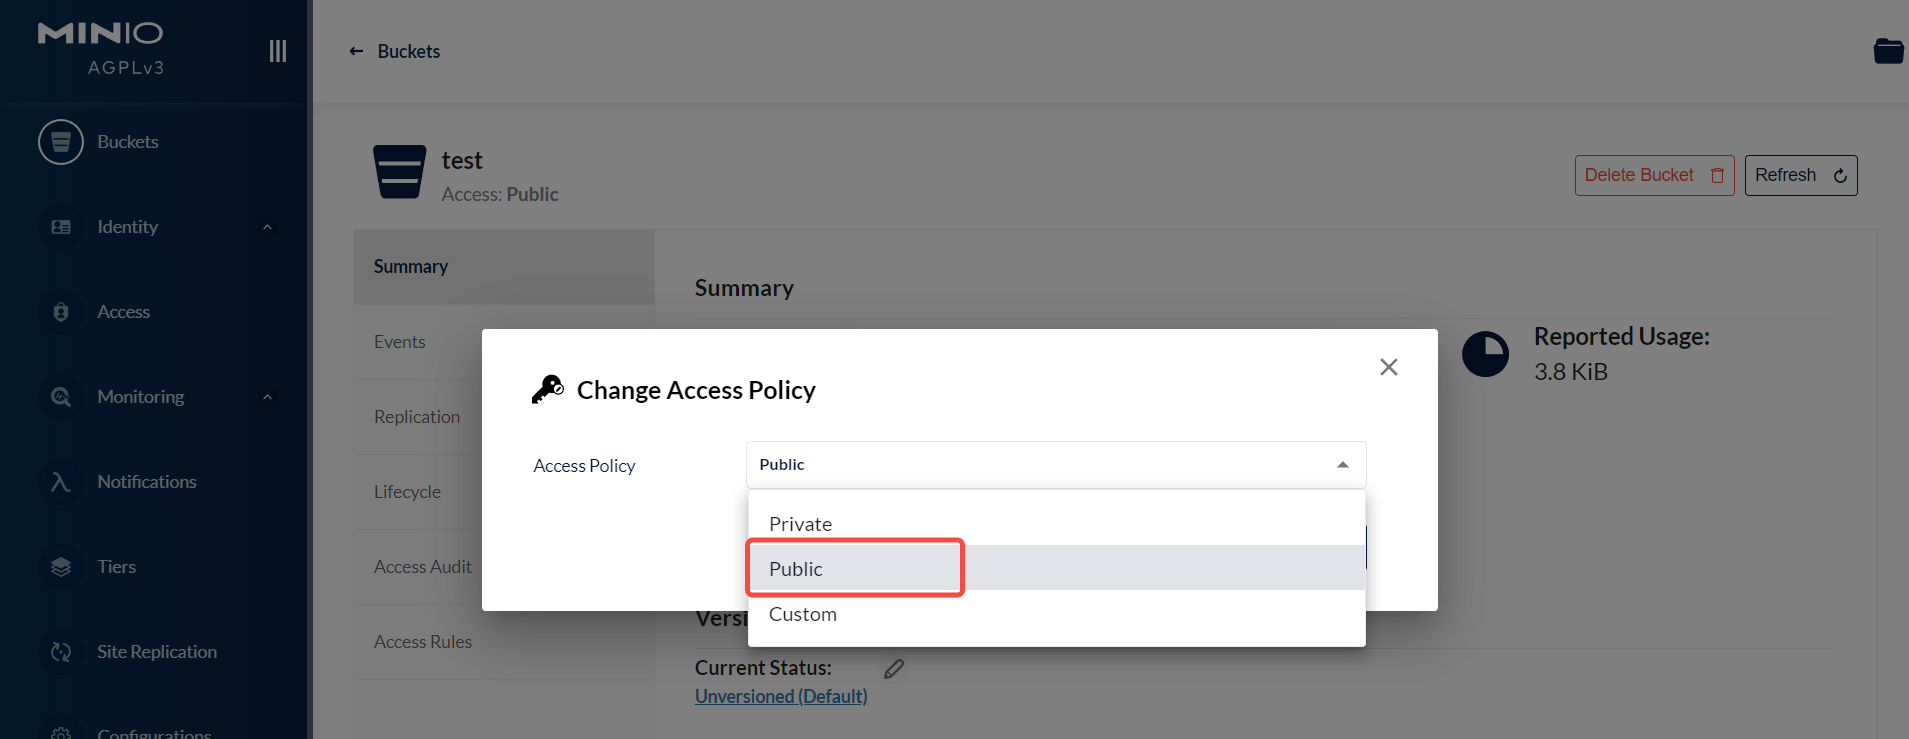This screenshot has height=739, width=1909.
Task: Close the Change Access Policy dialog
Action: pos(1388,367)
